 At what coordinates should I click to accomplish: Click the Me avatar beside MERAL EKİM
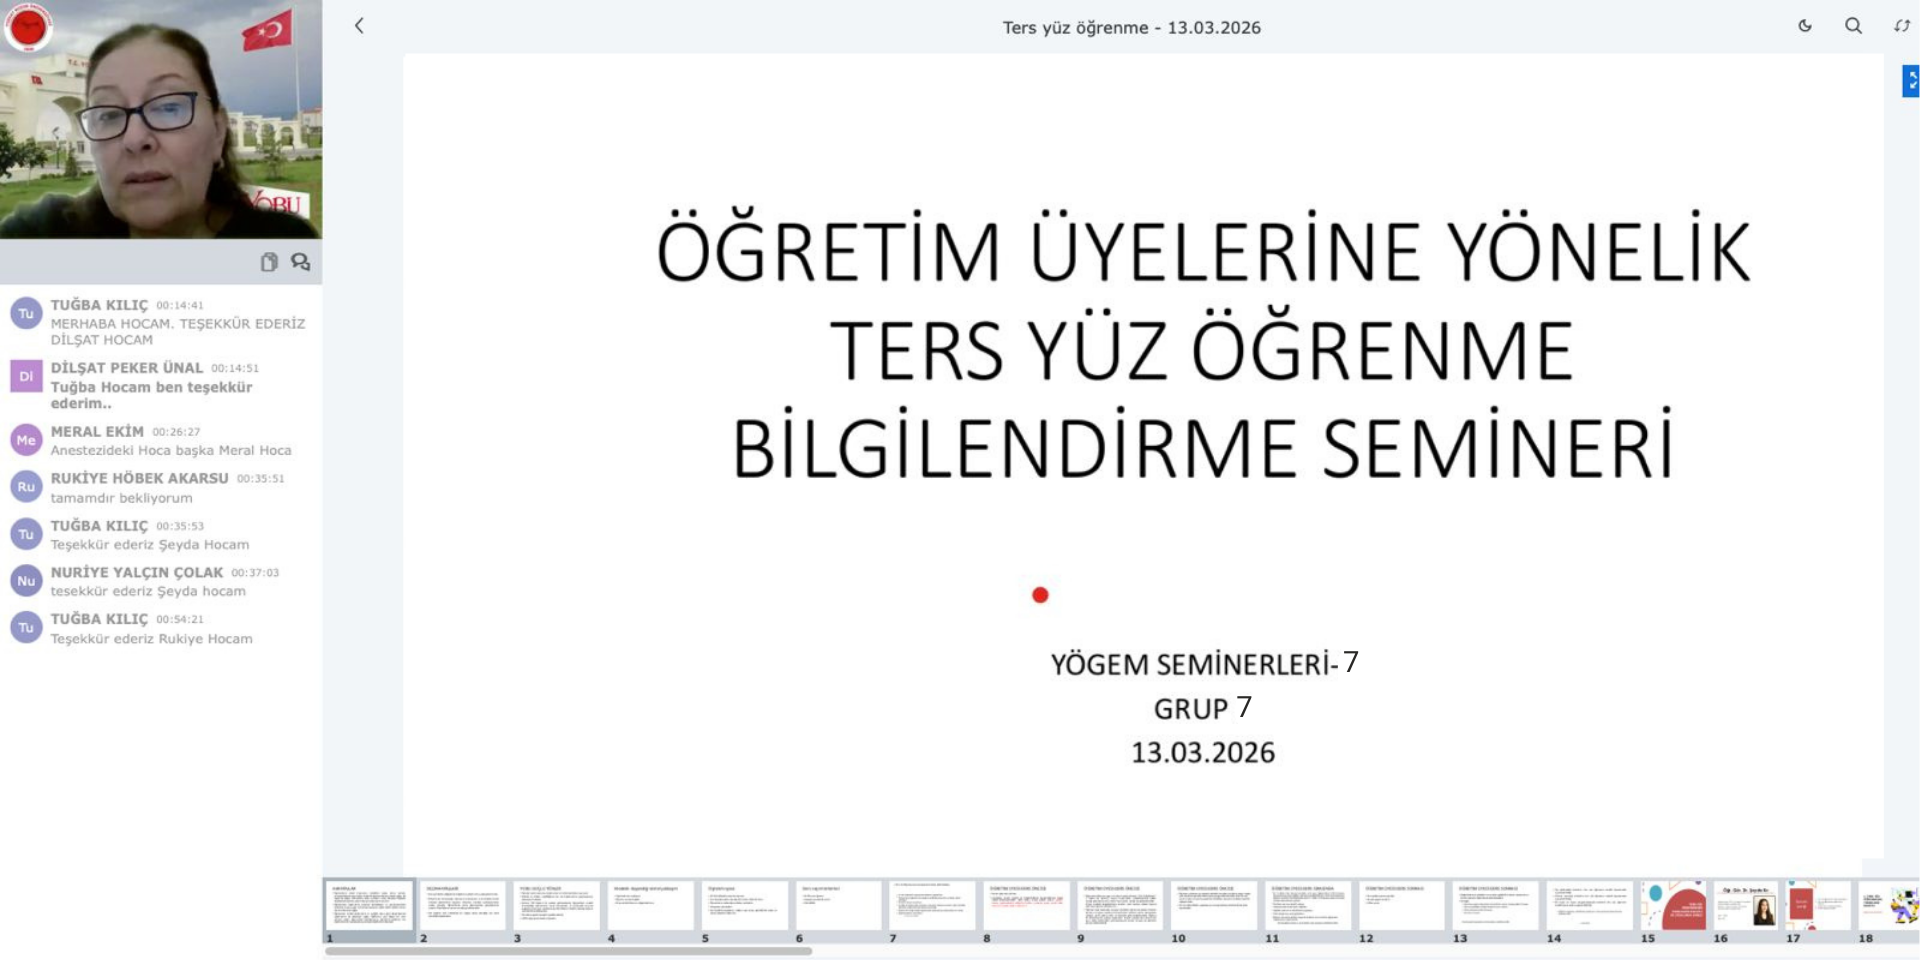click(26, 440)
